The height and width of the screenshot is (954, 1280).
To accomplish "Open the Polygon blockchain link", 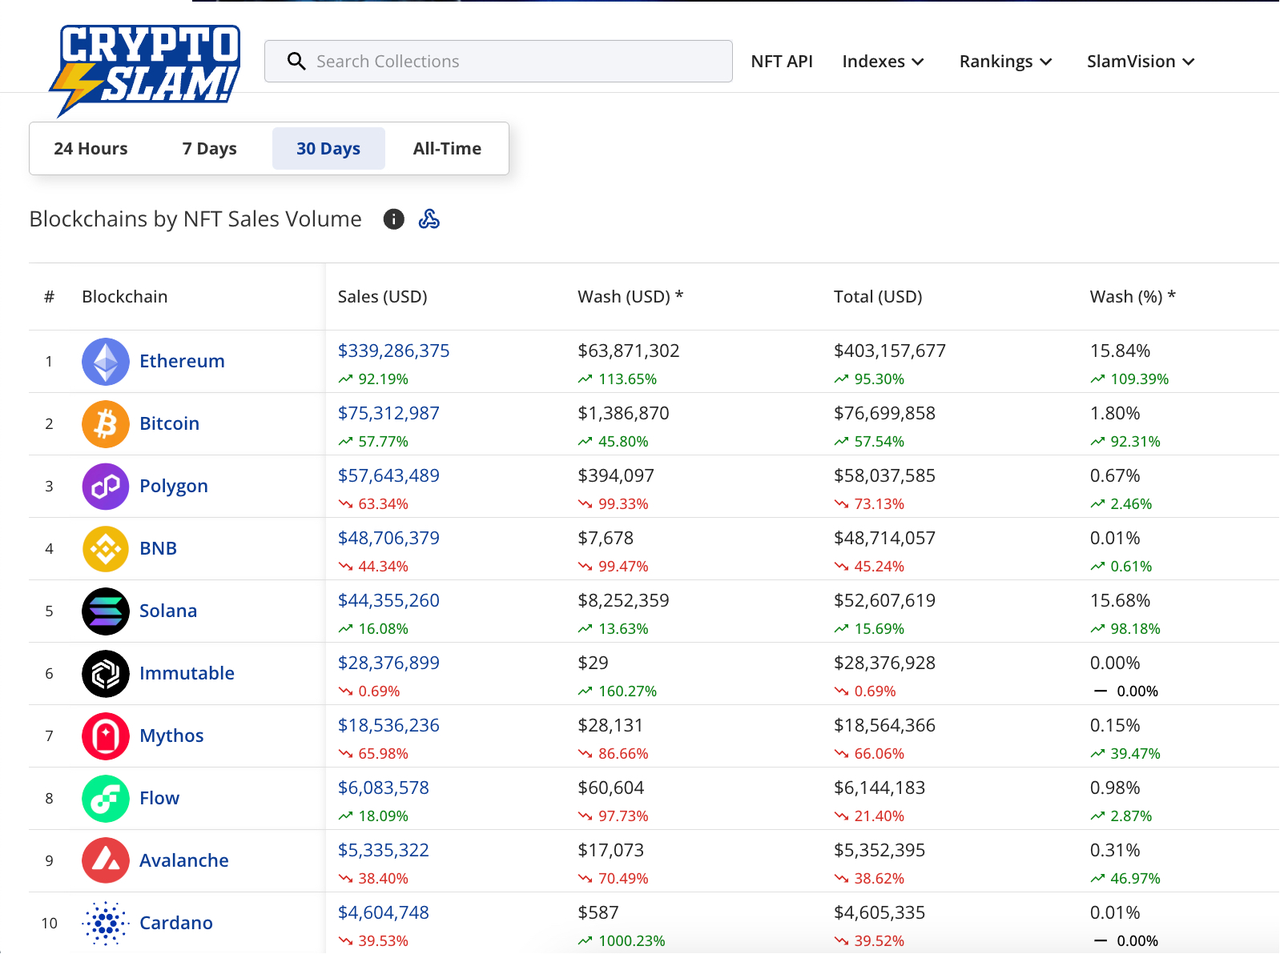I will point(174,486).
